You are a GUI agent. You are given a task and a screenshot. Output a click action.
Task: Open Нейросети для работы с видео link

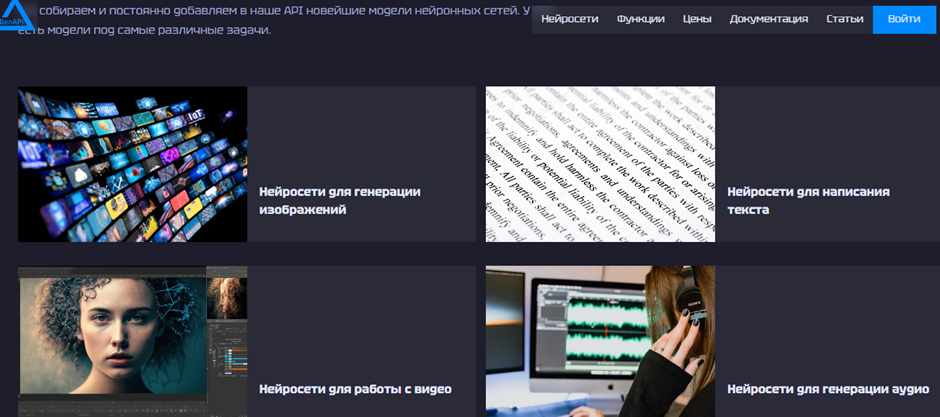(x=355, y=389)
